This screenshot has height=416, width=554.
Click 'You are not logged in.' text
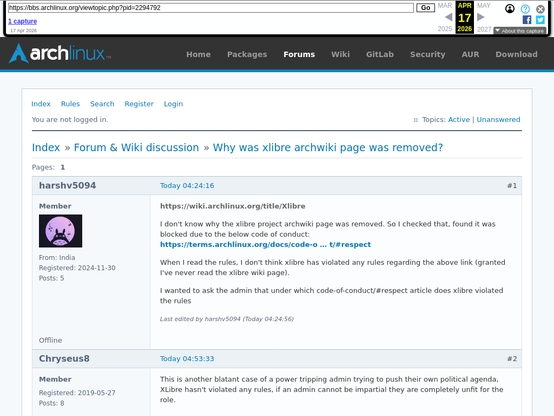70,119
